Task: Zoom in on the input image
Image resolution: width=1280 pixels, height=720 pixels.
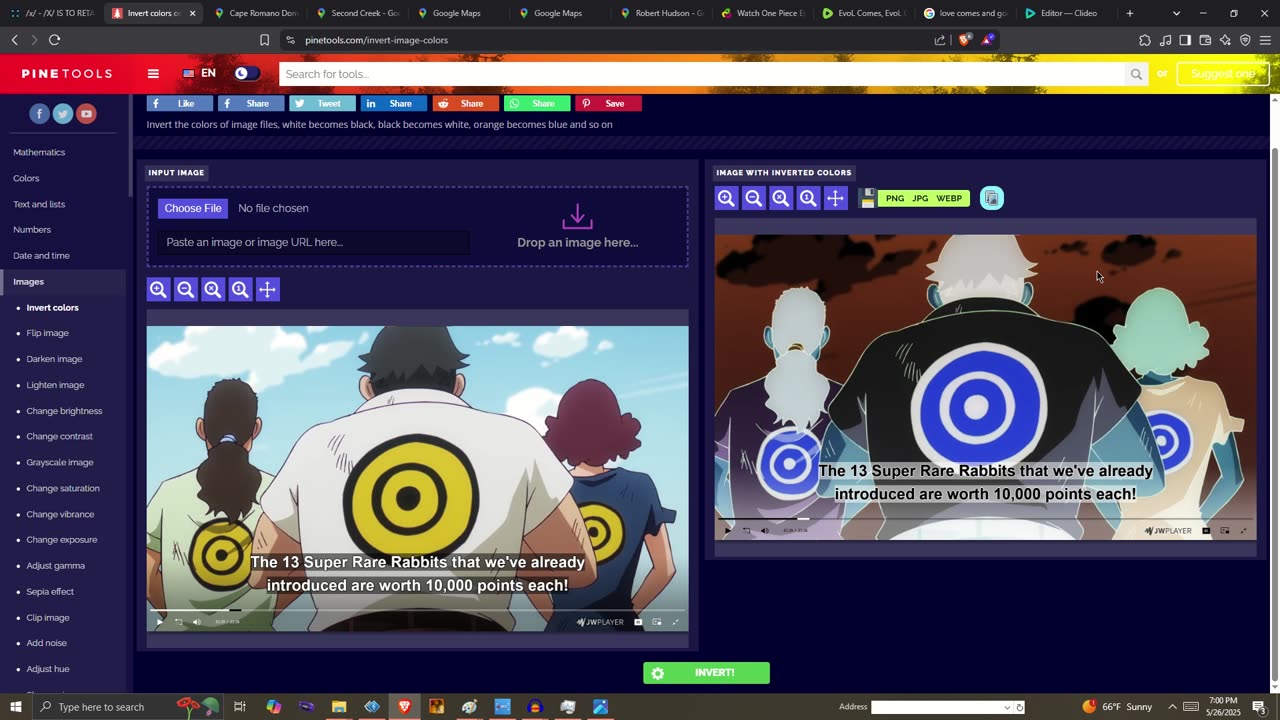Action: [158, 289]
